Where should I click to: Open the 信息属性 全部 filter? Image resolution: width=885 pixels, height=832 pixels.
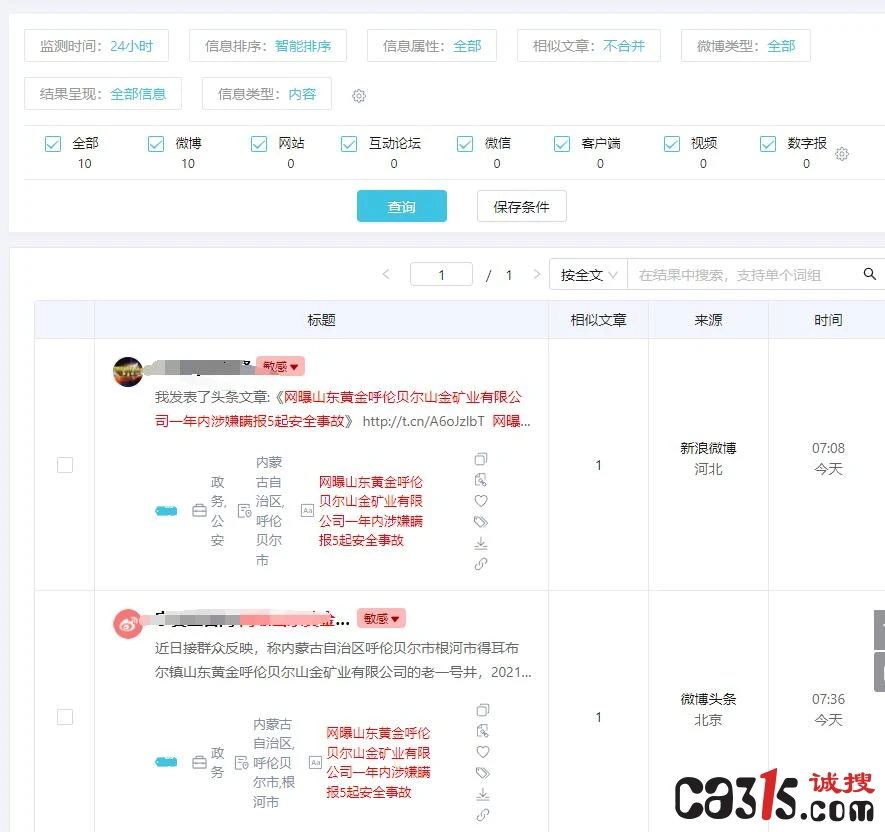point(432,46)
